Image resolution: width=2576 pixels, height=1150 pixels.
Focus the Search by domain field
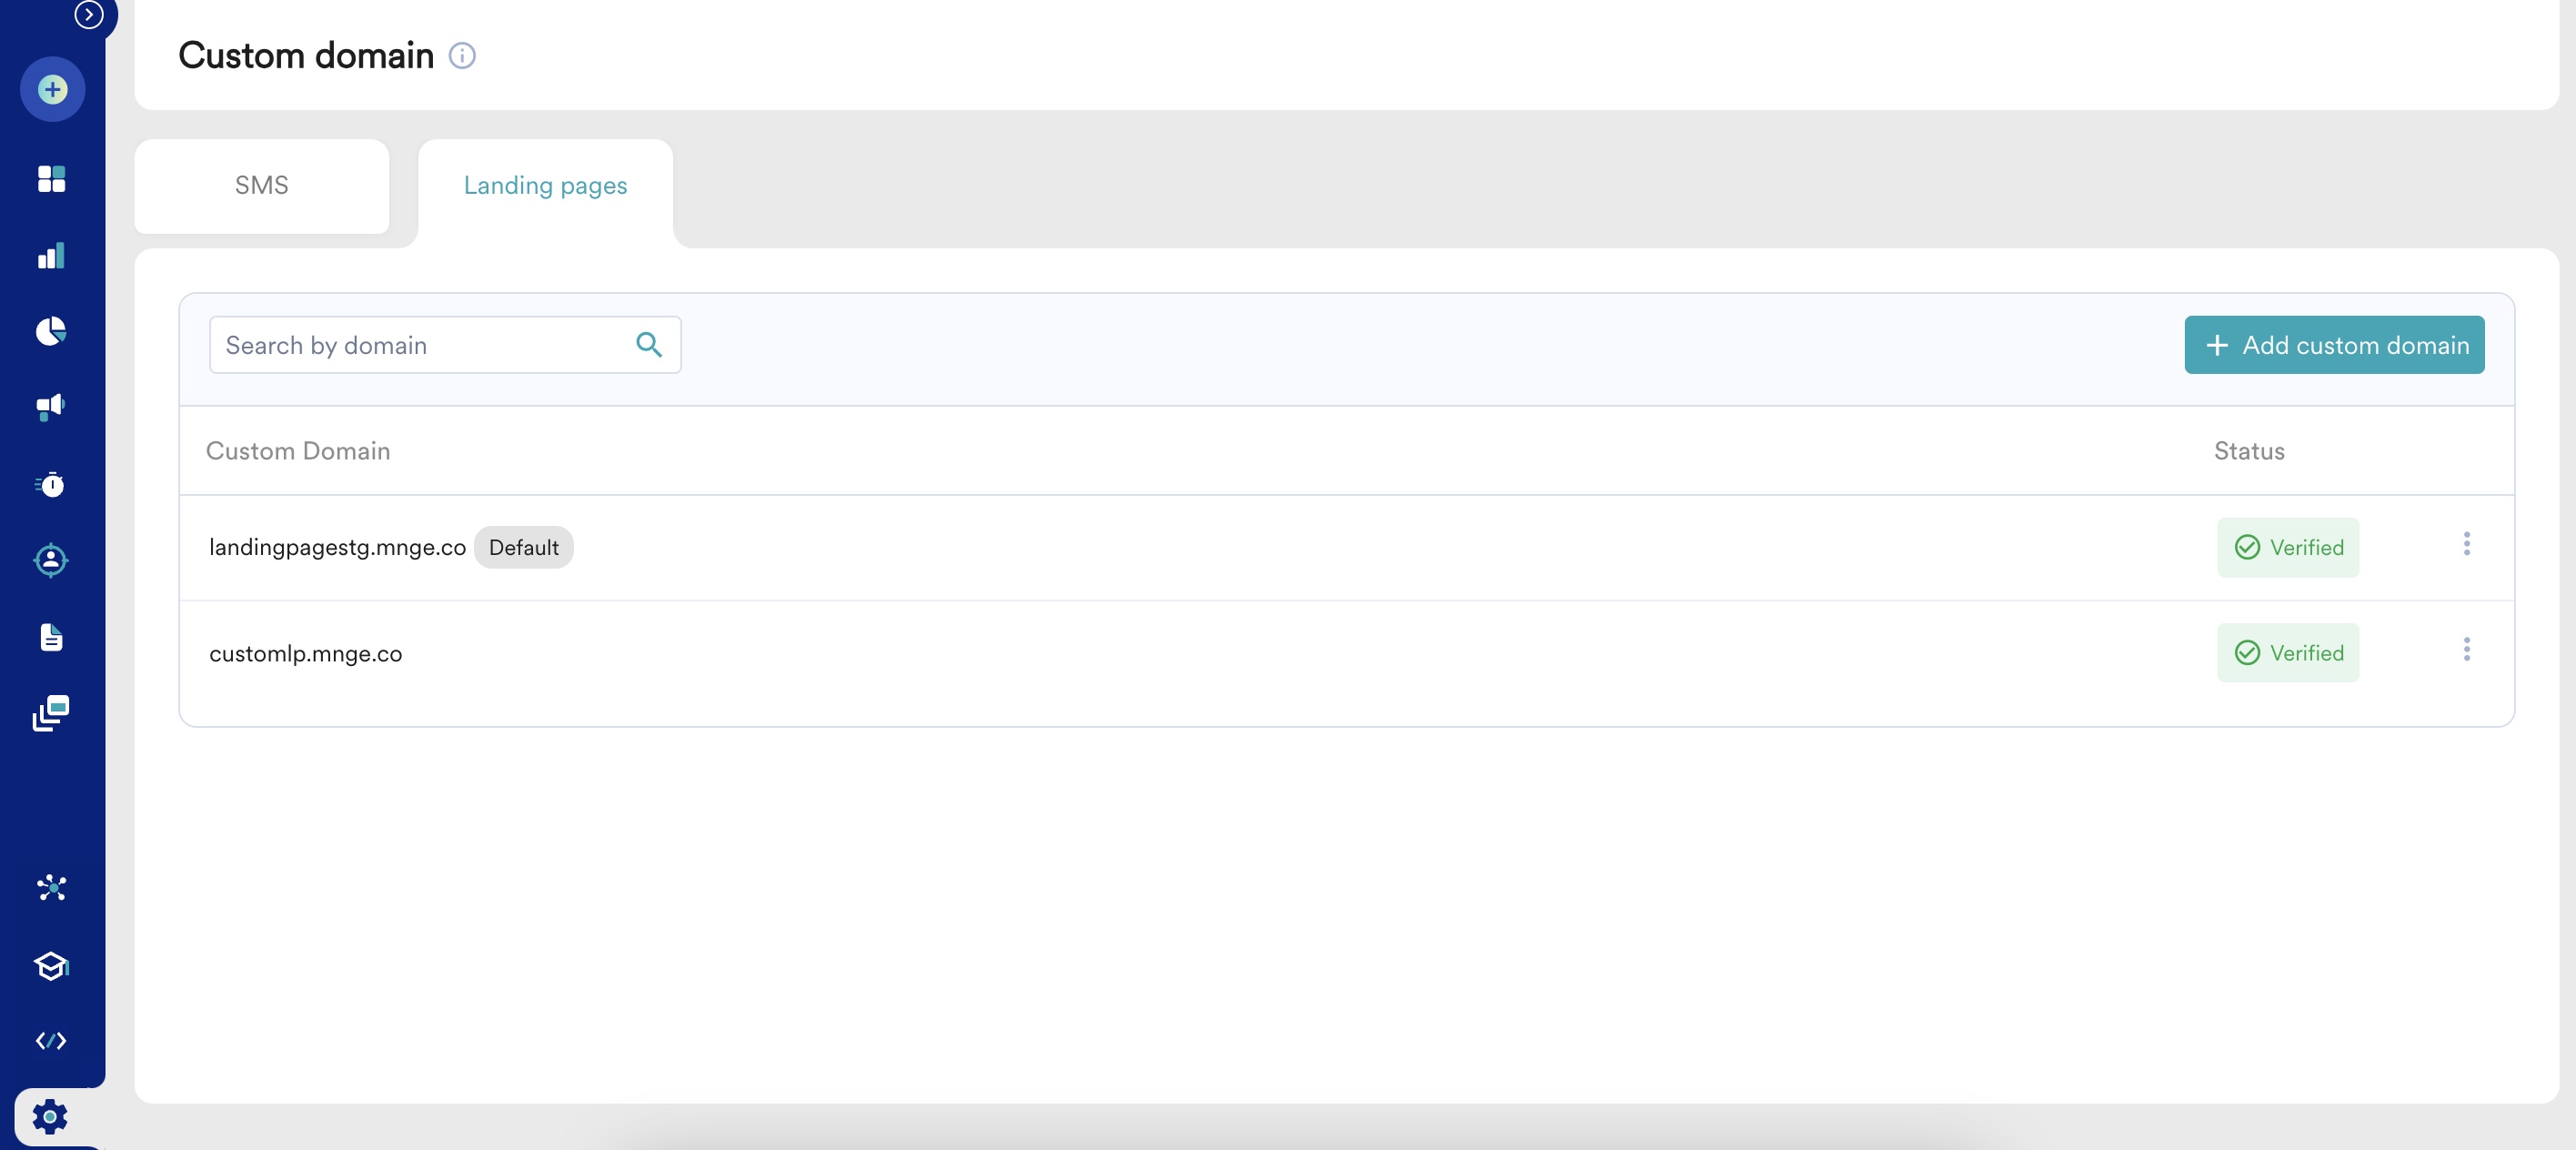[445, 345]
